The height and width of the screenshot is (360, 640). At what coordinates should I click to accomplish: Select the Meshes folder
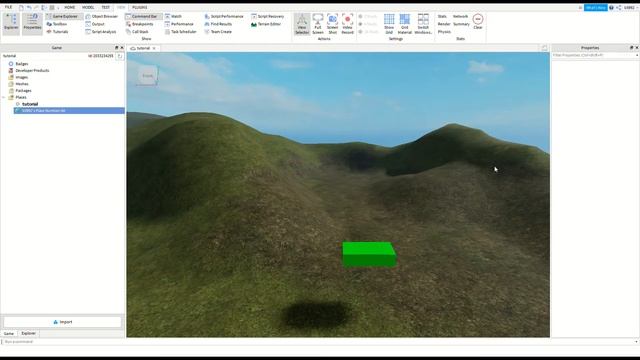click(x=22, y=84)
